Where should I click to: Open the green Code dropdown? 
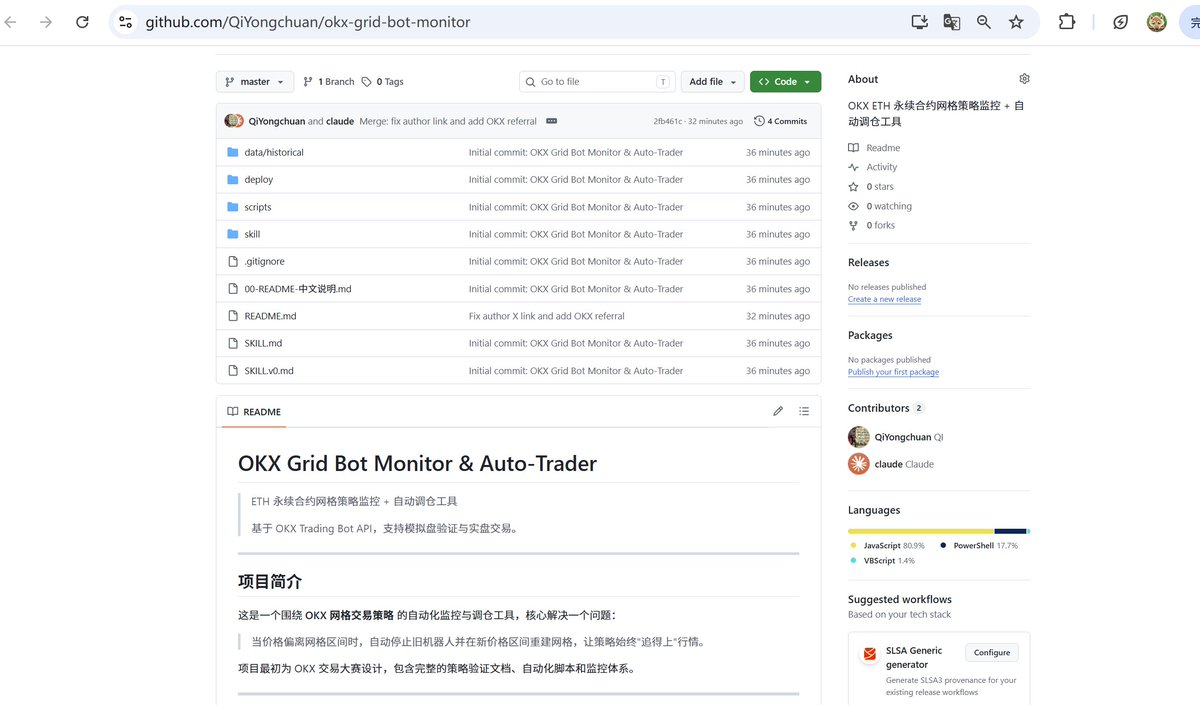click(785, 82)
